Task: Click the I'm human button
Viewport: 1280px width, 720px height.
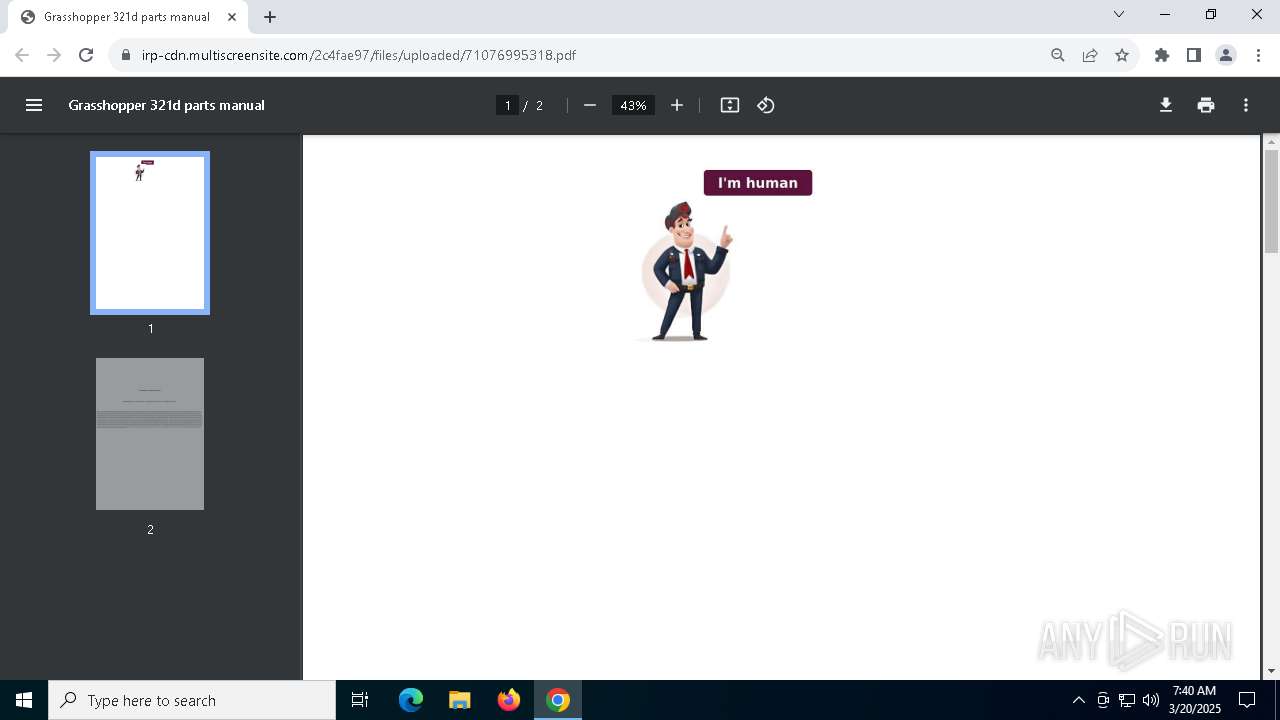Action: coord(758,183)
